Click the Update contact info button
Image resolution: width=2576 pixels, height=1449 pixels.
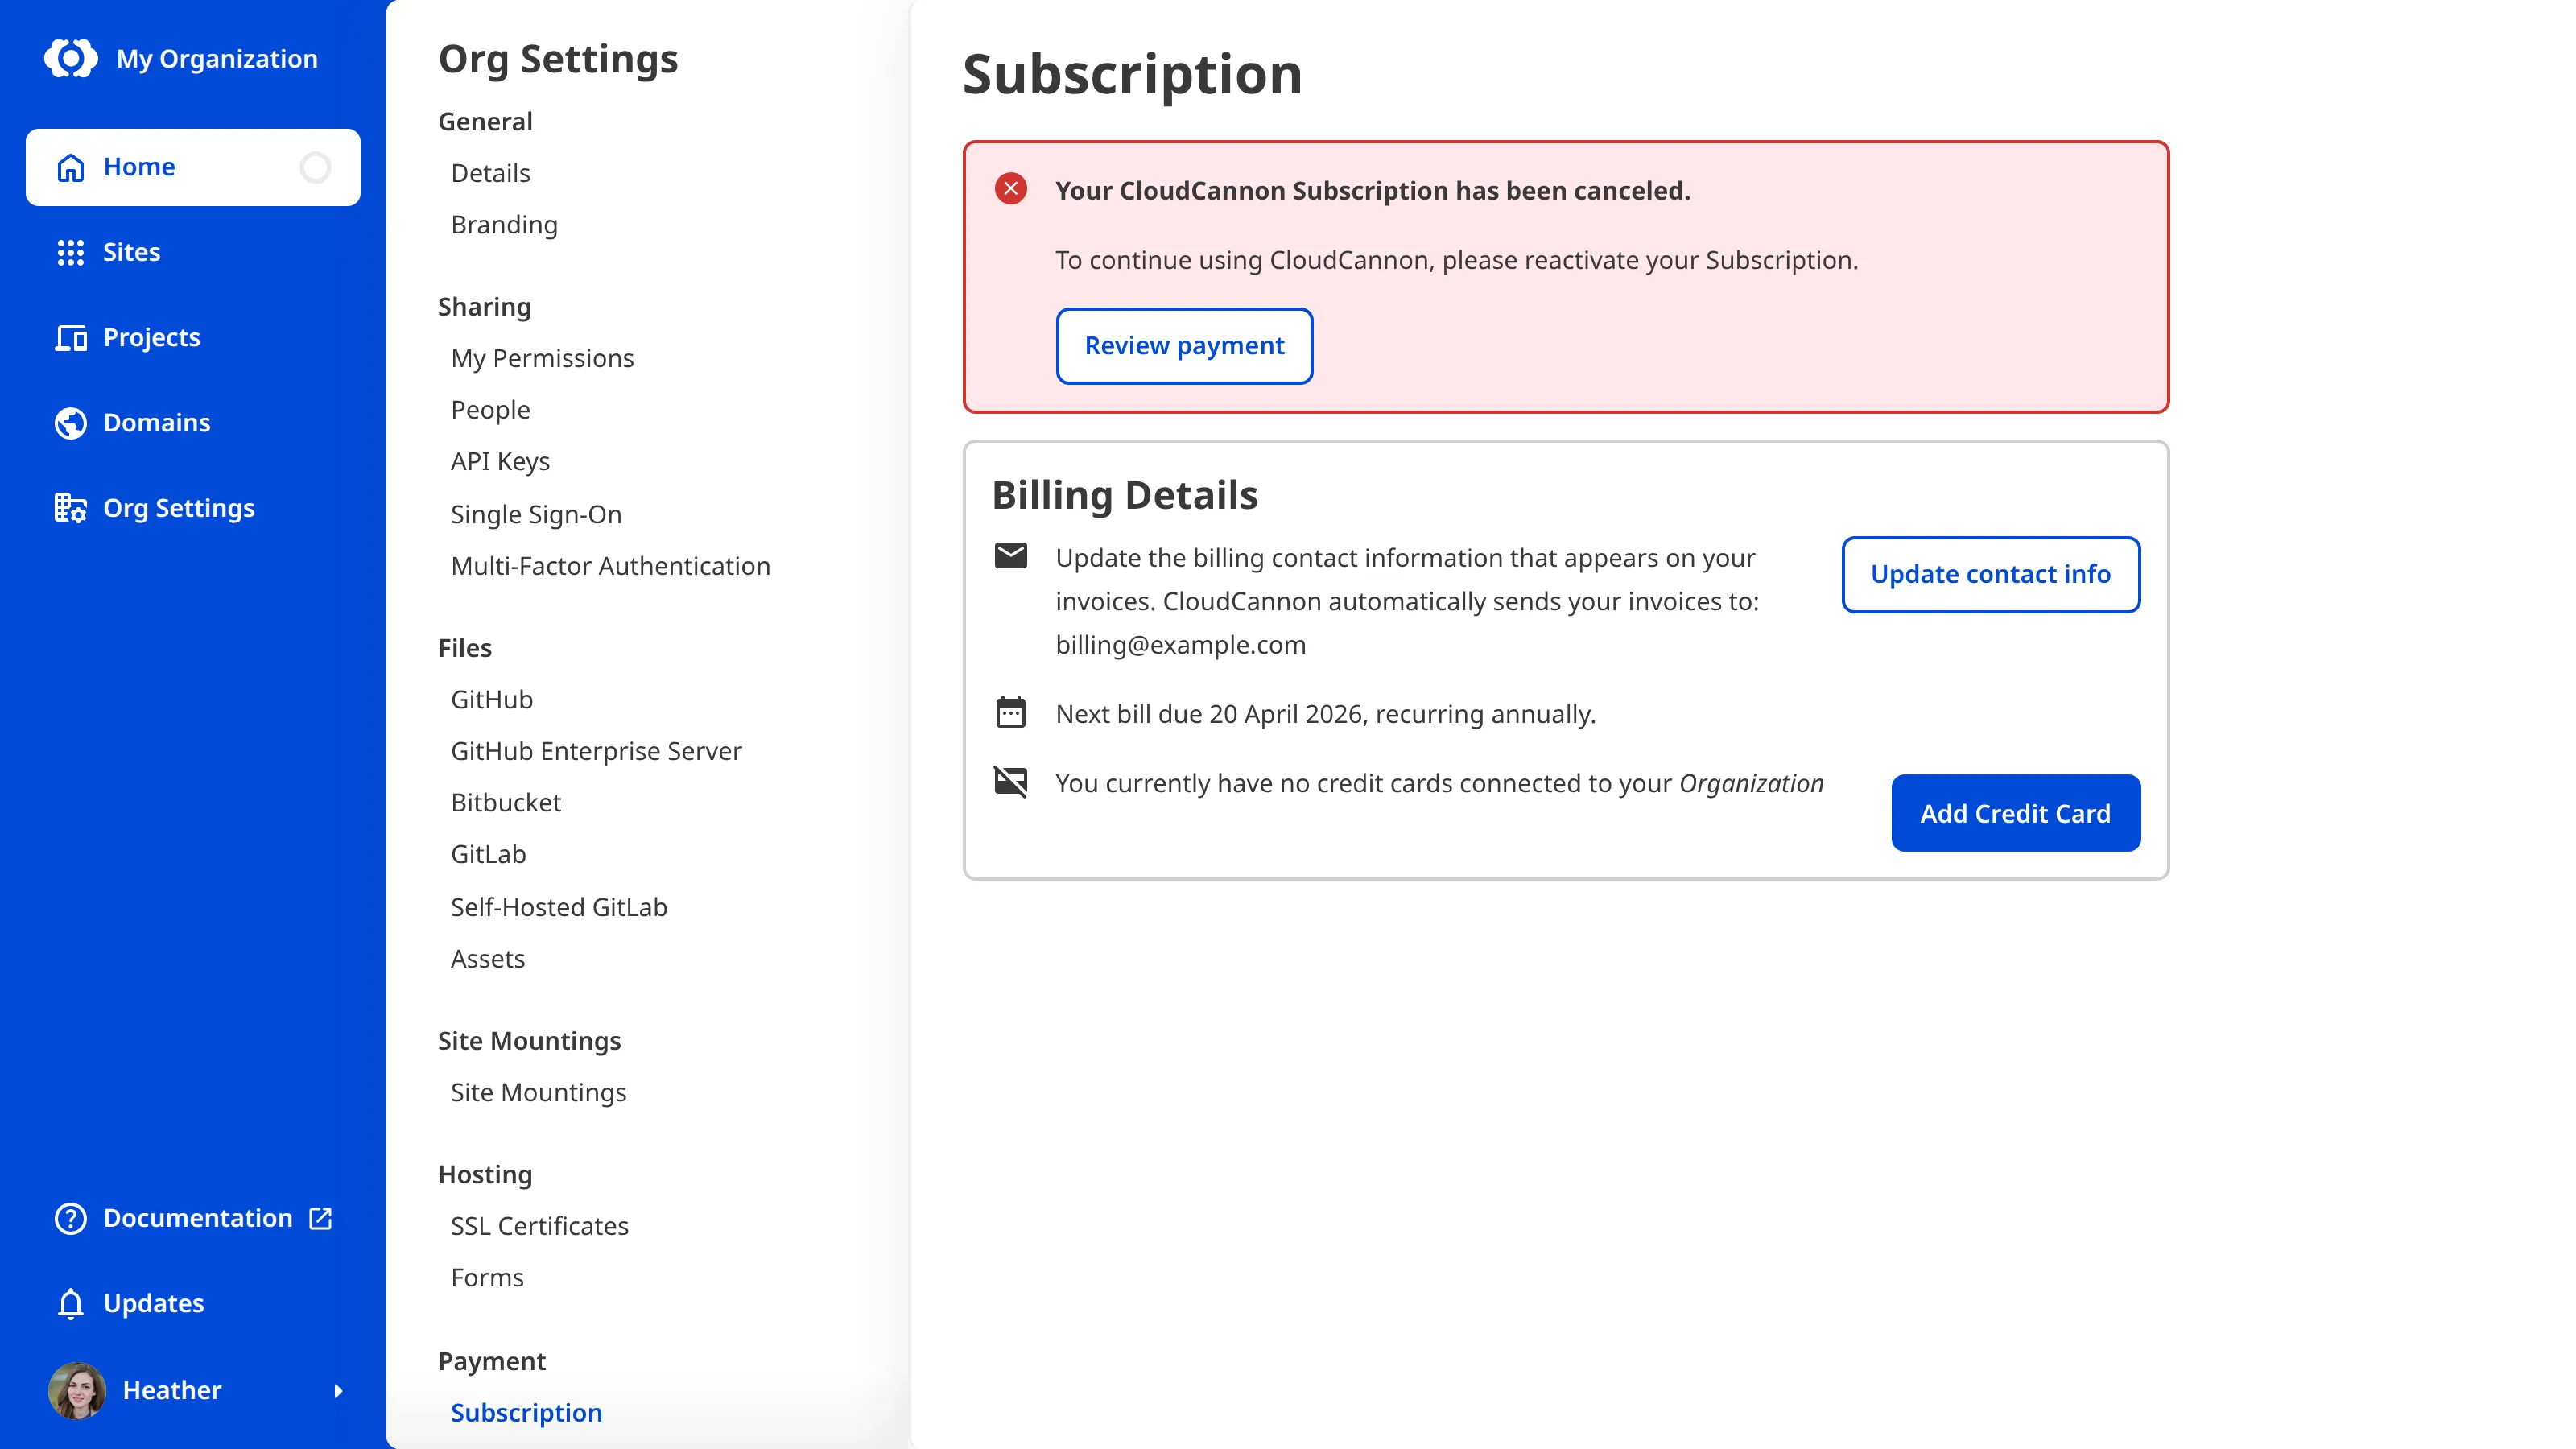pyautogui.click(x=1990, y=574)
